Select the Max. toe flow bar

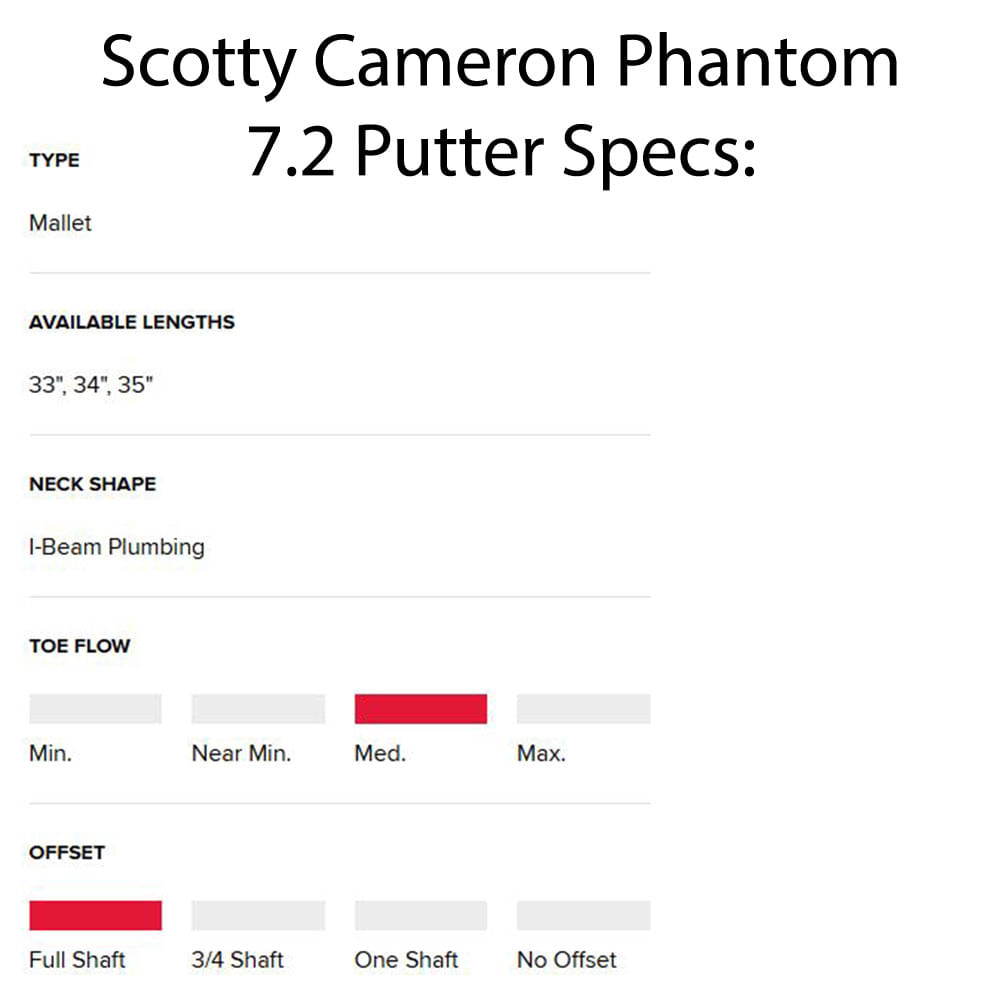click(x=584, y=709)
